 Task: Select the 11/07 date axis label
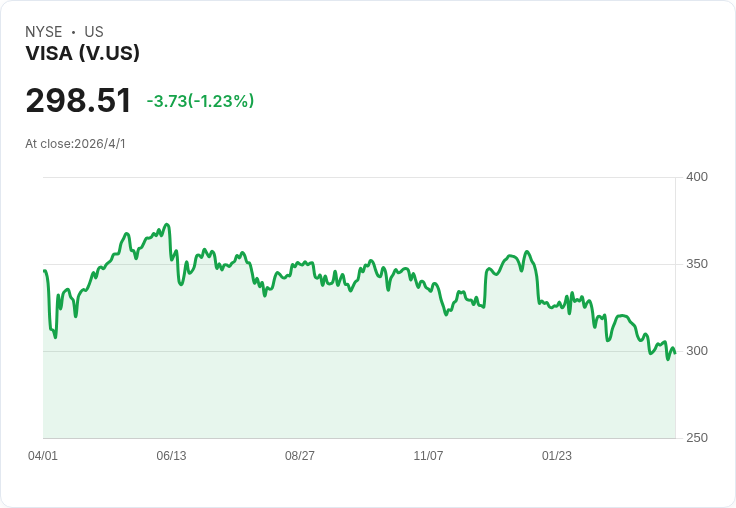[428, 456]
